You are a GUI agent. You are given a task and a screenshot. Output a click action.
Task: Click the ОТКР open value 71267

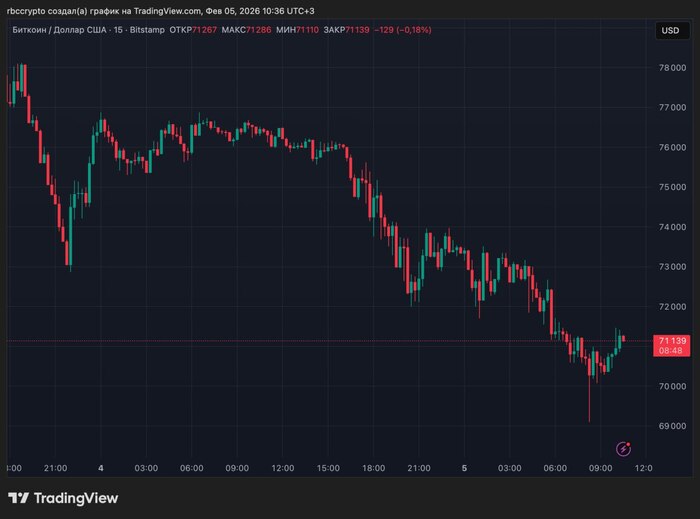coord(203,30)
